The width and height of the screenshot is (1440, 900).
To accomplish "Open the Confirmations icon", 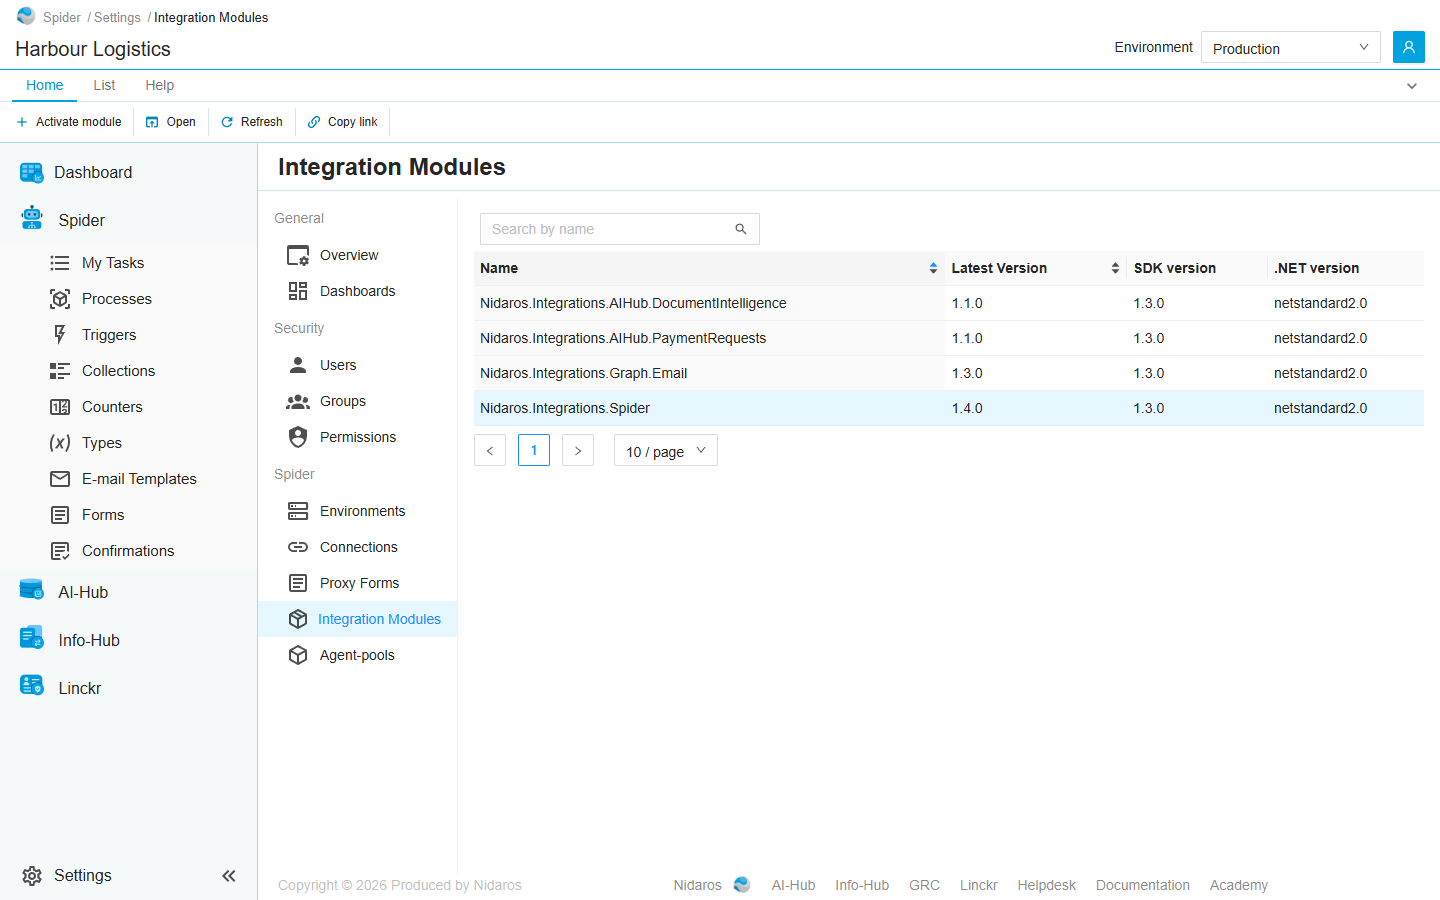I will tap(60, 551).
